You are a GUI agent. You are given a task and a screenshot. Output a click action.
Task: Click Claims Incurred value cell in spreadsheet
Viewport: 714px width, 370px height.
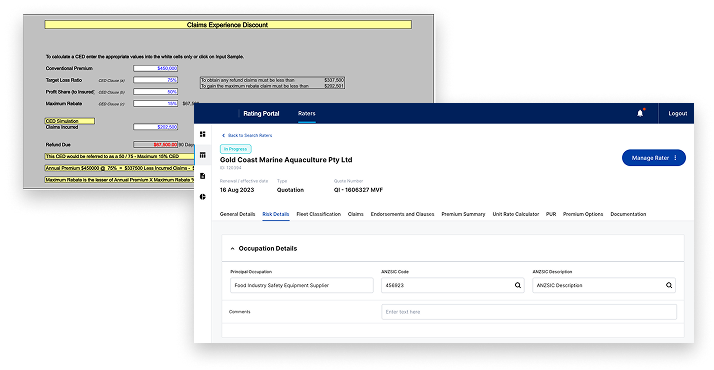(x=155, y=127)
